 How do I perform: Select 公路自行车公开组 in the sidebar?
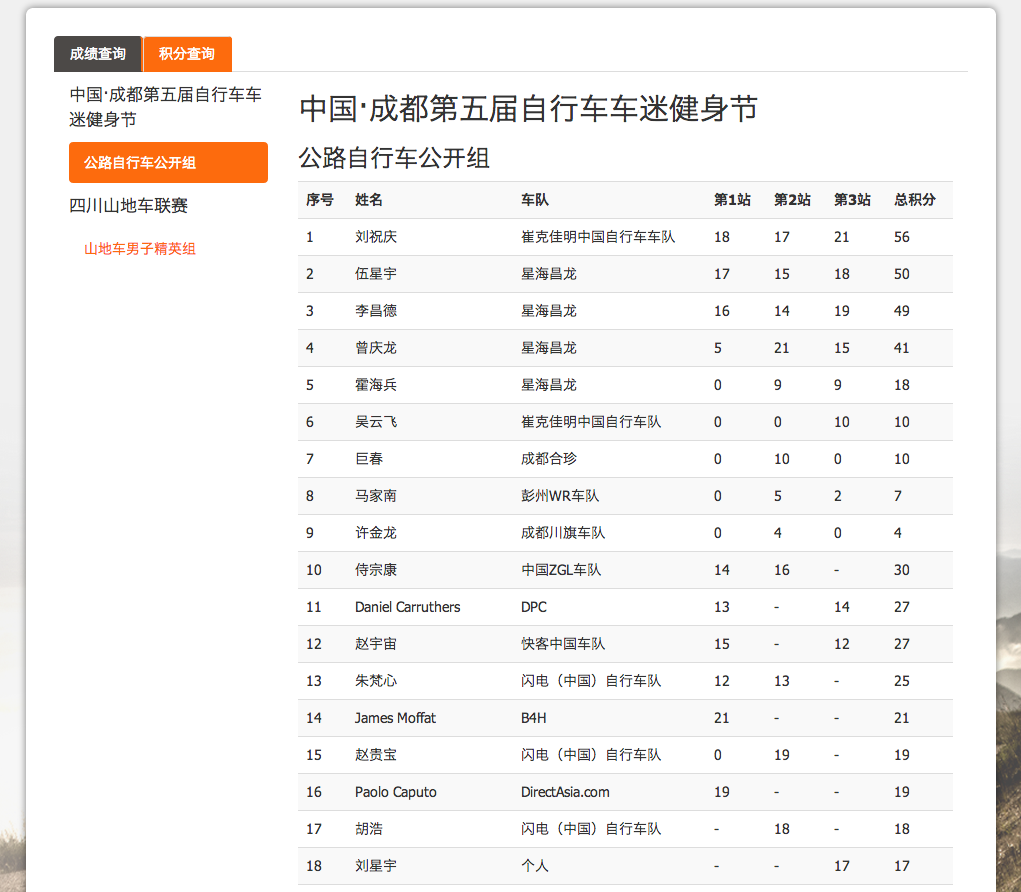168,162
